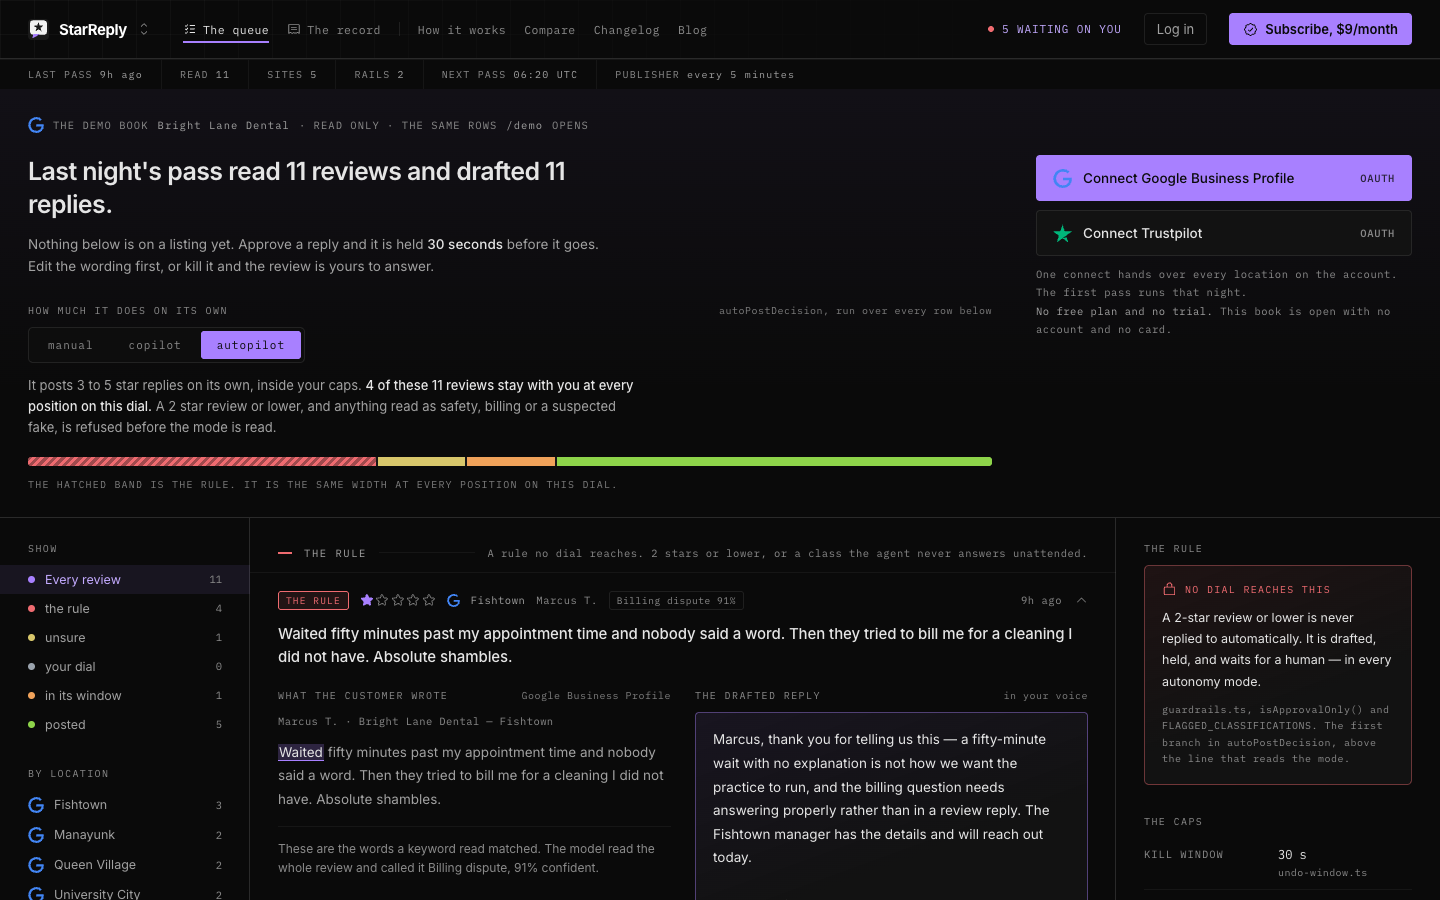The width and height of the screenshot is (1440, 900).
Task: Click the red waiting status dot
Action: click(991, 29)
